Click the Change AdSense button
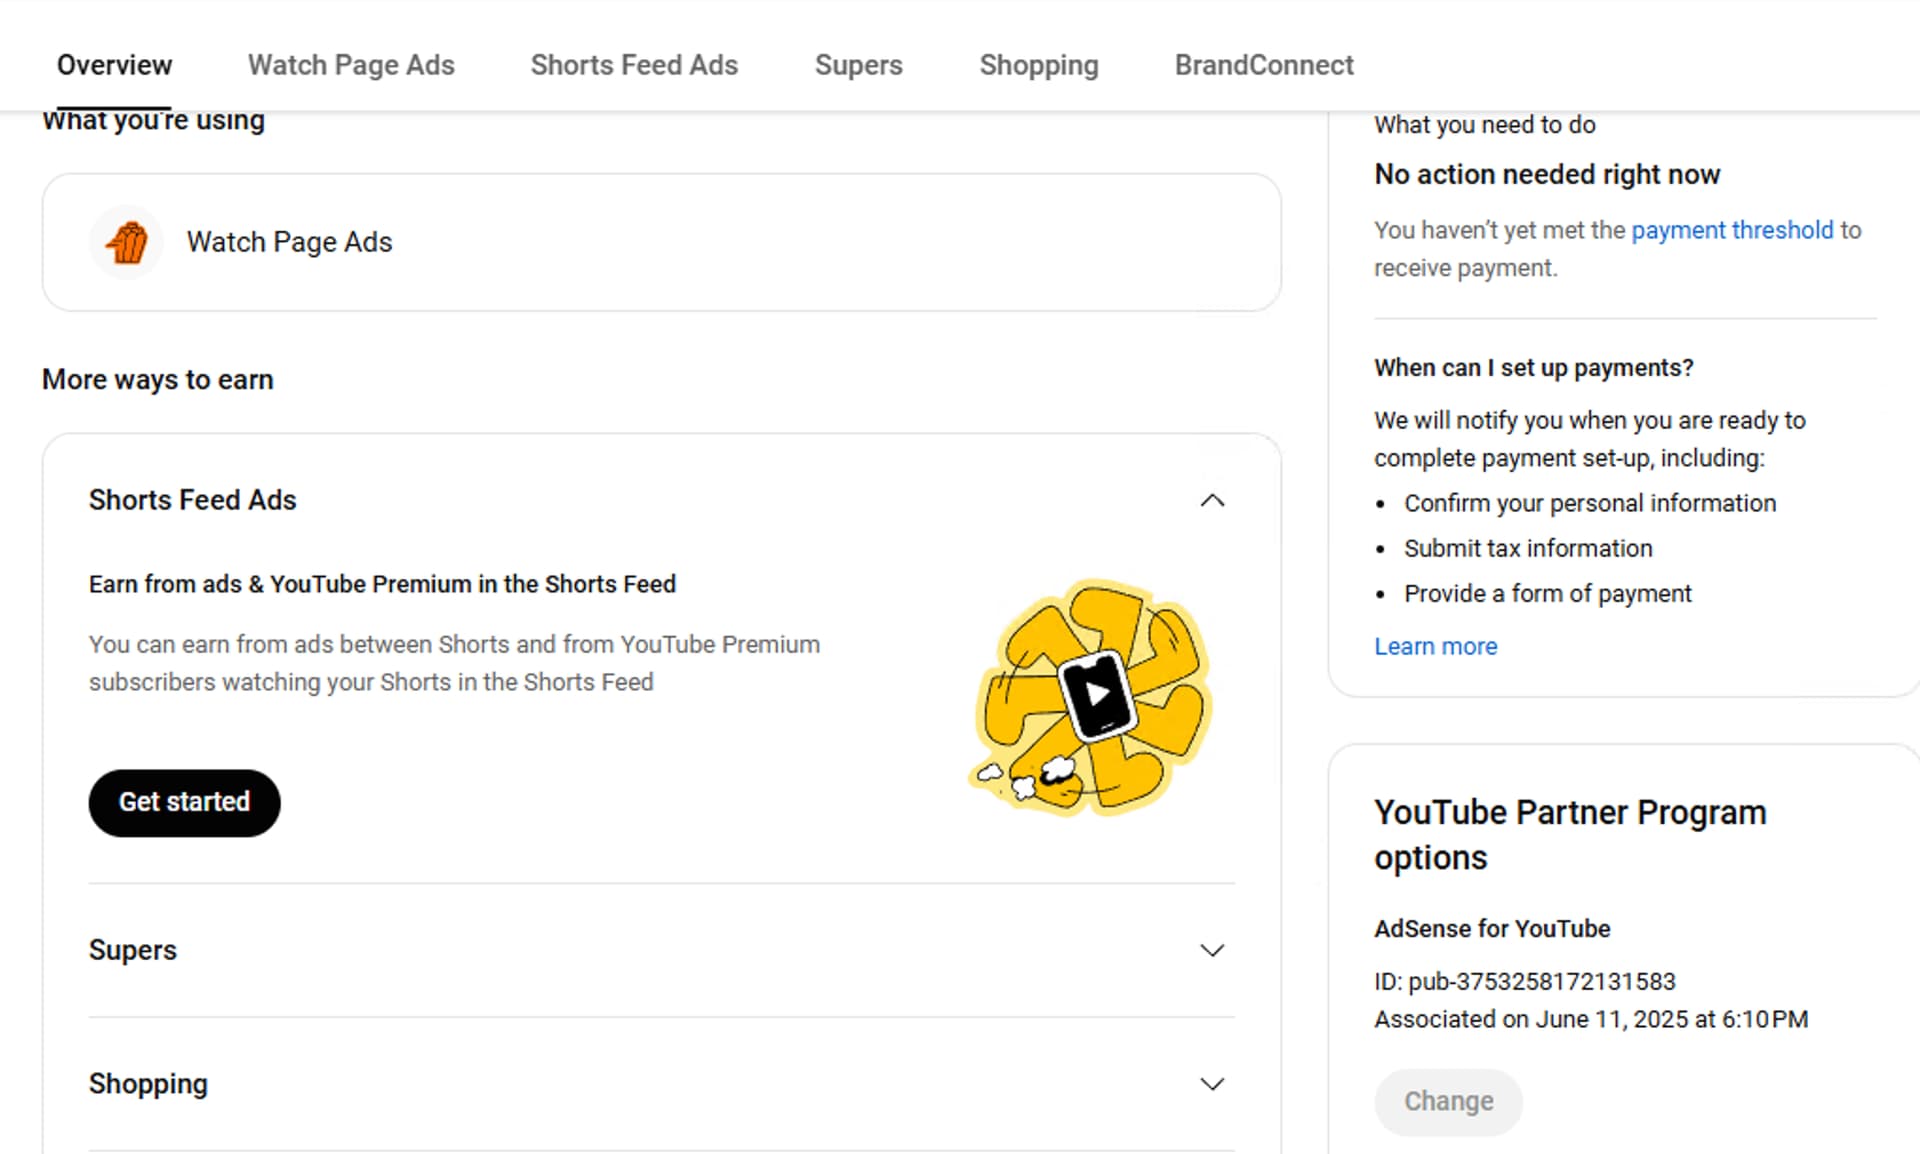This screenshot has width=1920, height=1154. click(x=1447, y=1101)
